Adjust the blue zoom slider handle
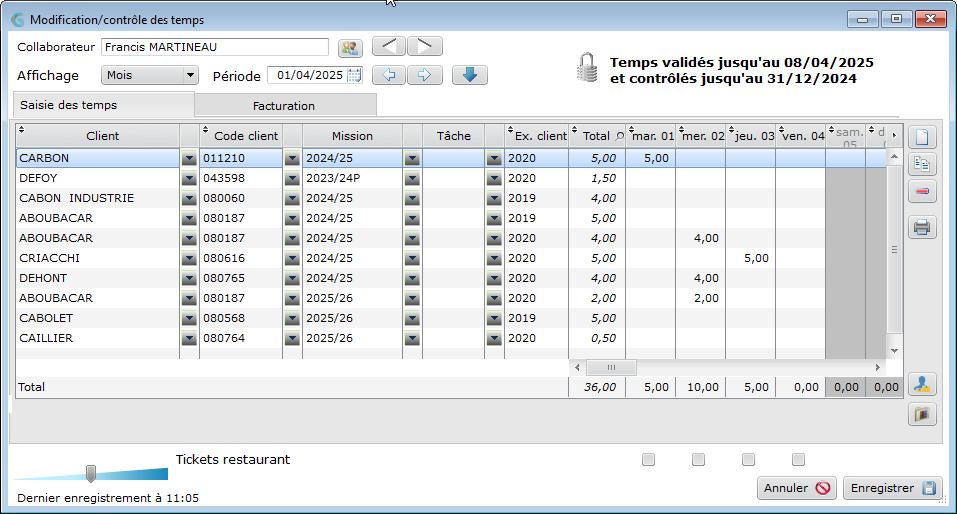This screenshot has height=514, width=957. 91,473
